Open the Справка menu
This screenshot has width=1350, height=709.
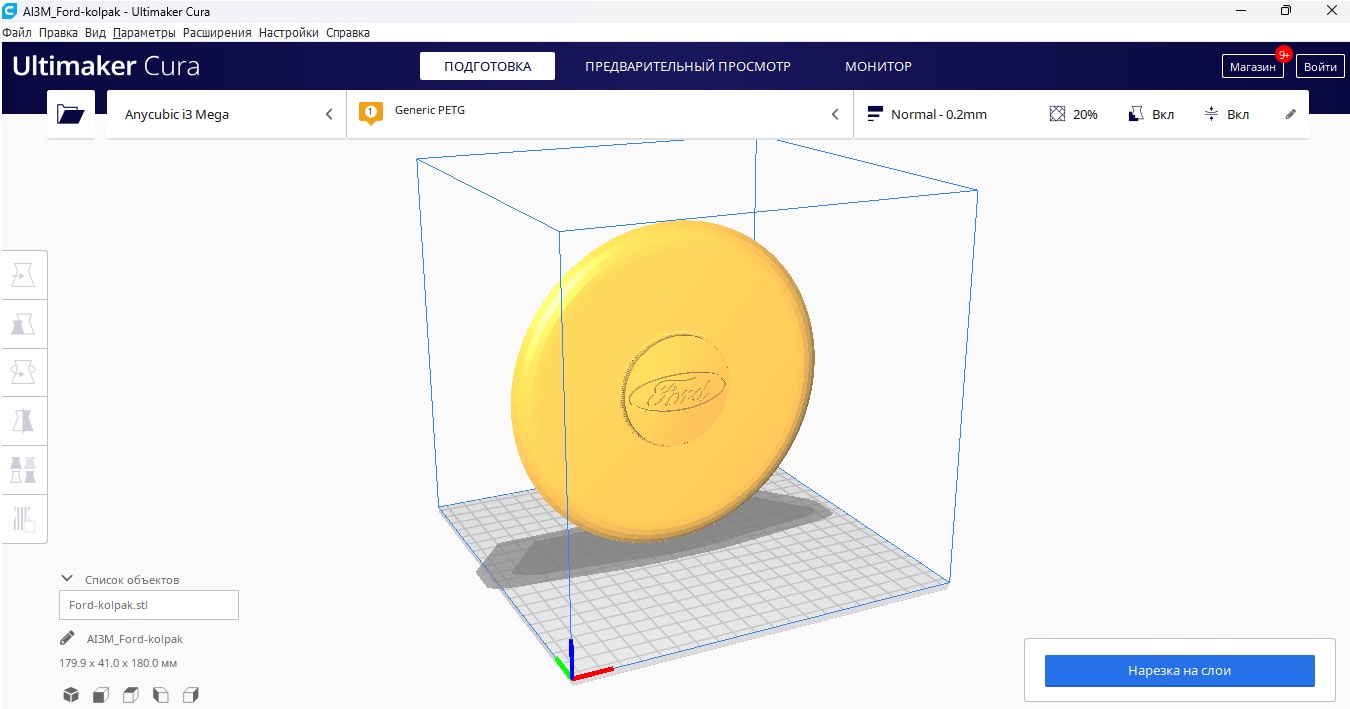pos(348,33)
